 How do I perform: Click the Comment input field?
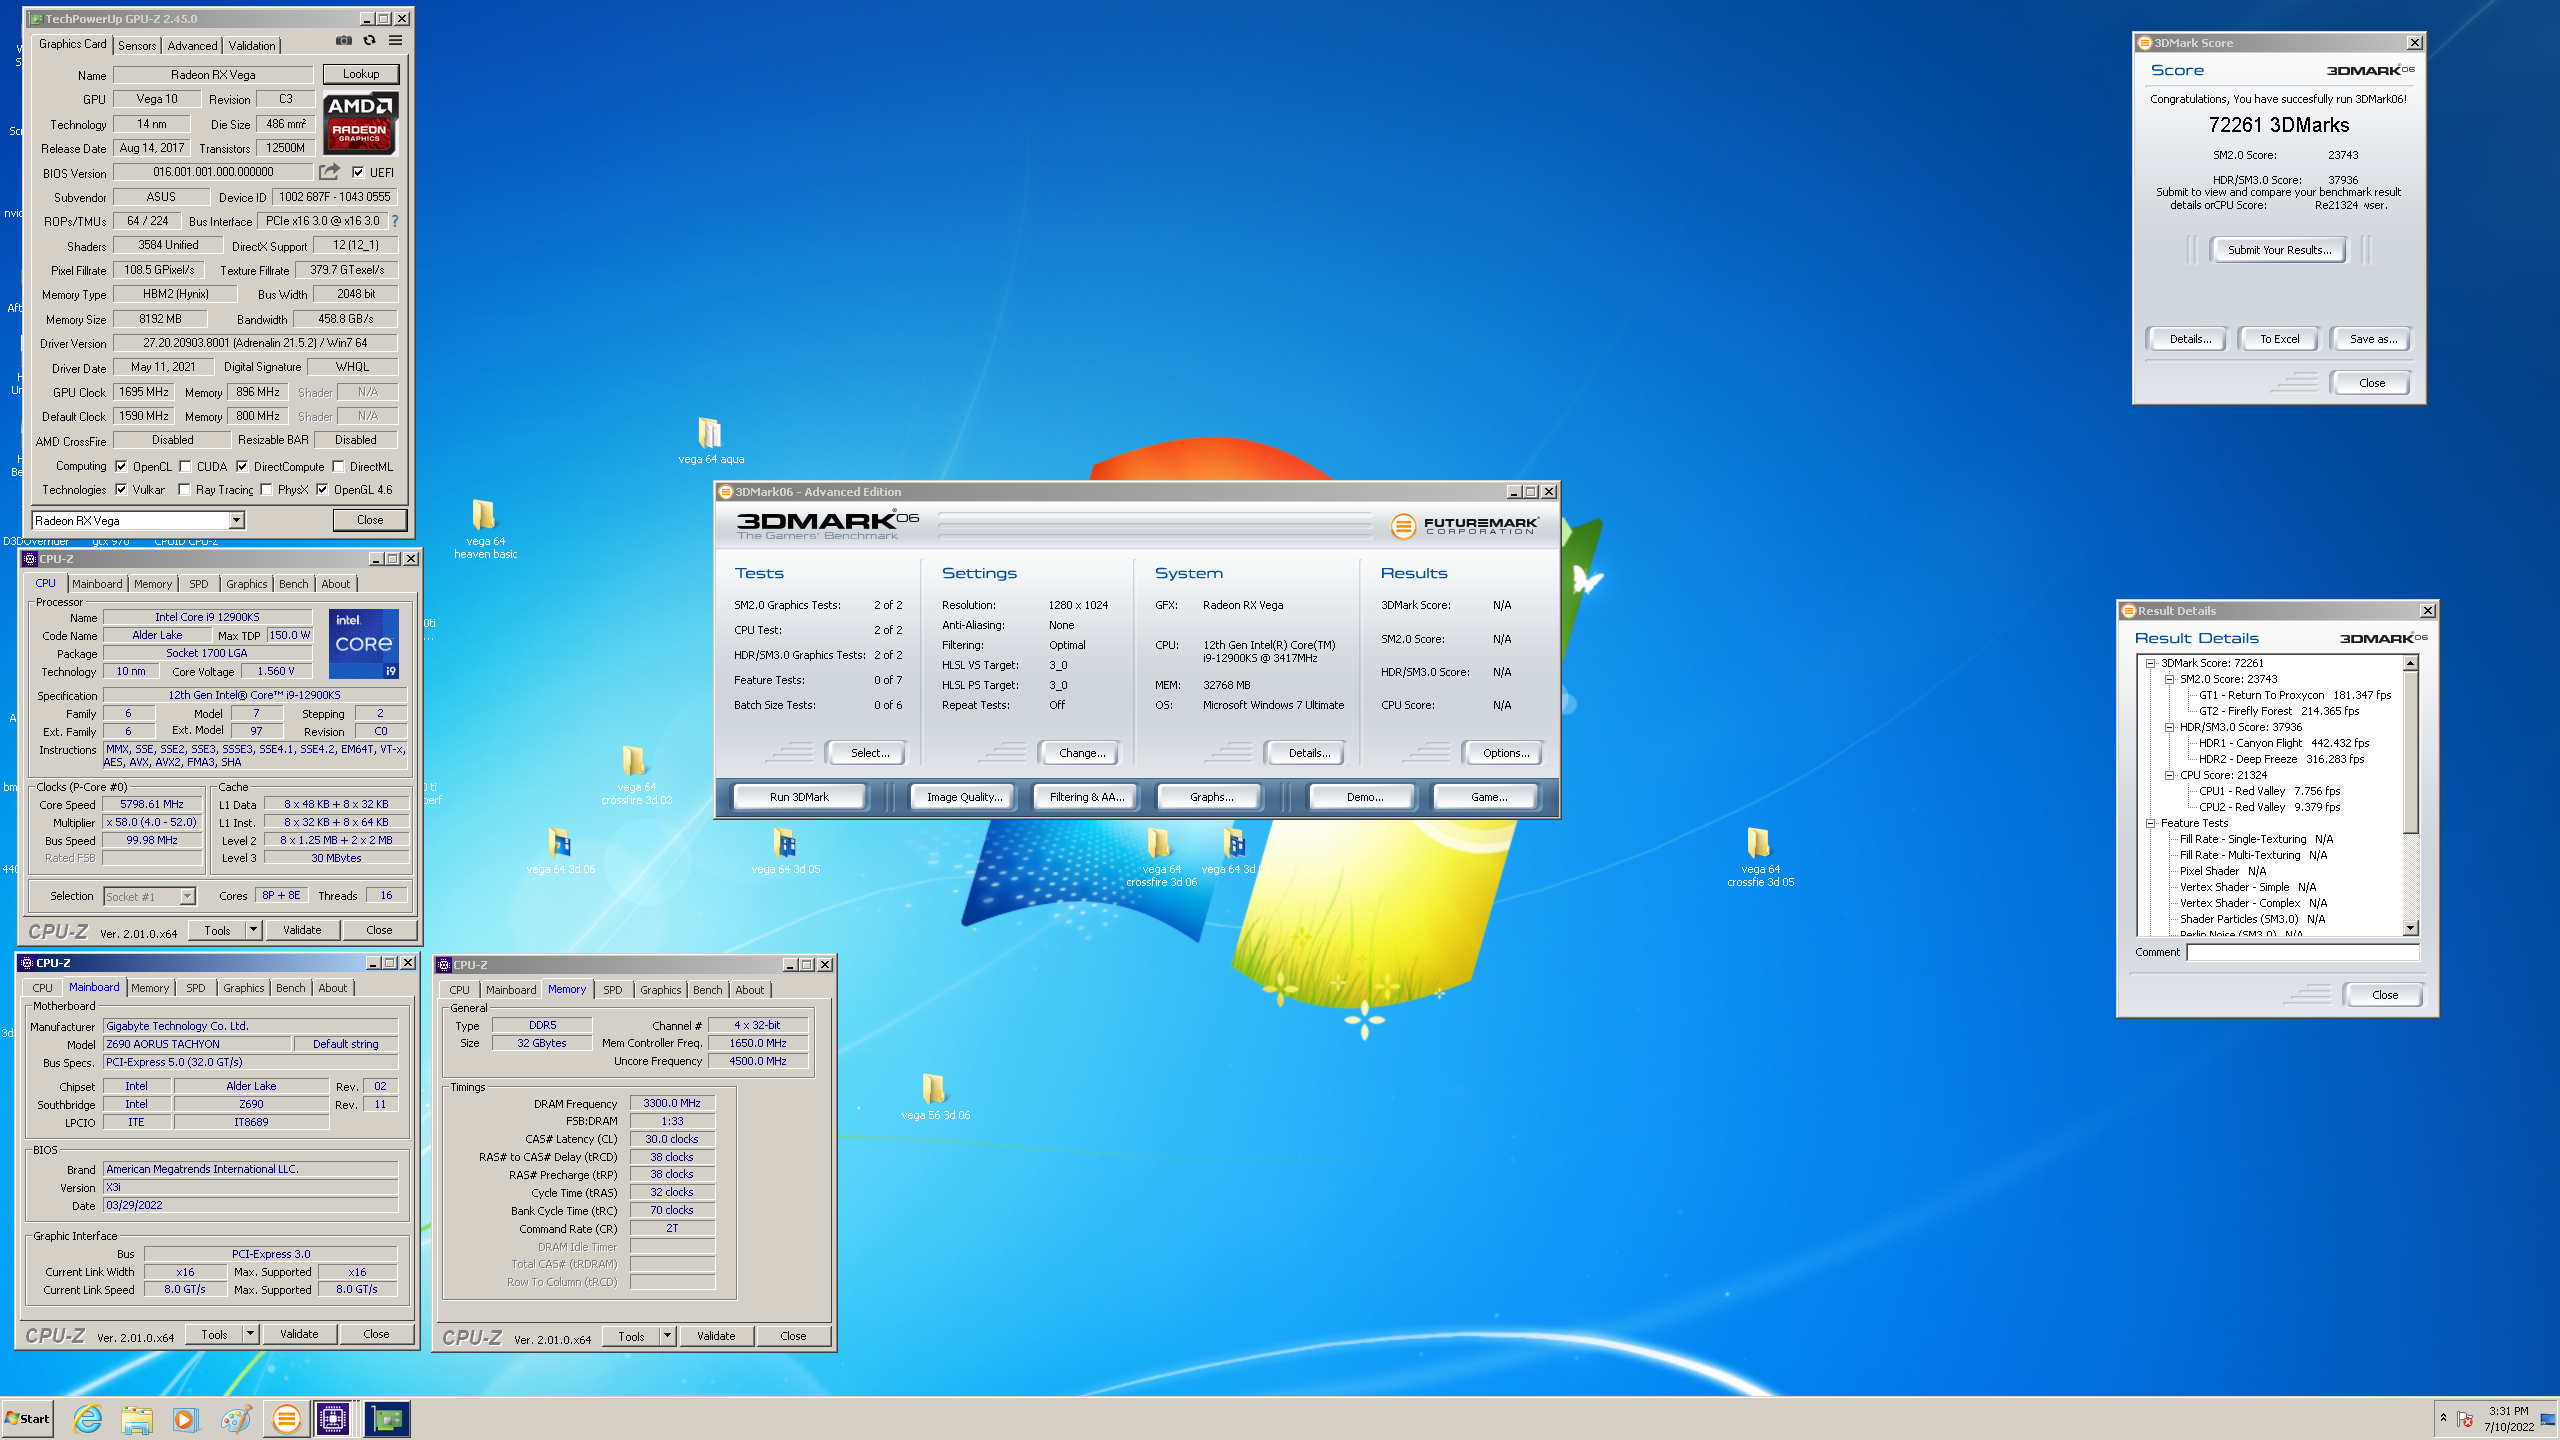tap(2302, 952)
